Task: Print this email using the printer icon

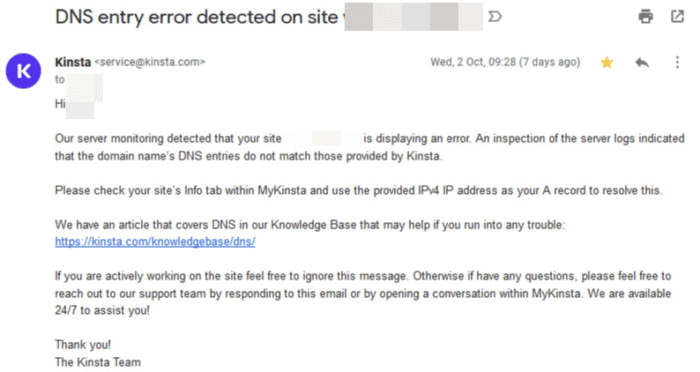Action: (x=646, y=17)
